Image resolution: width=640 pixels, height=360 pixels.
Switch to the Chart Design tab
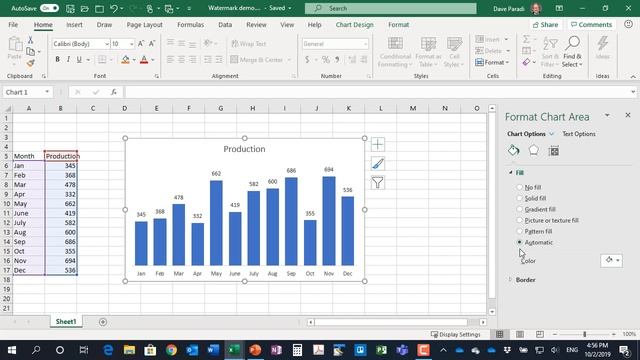click(354, 24)
